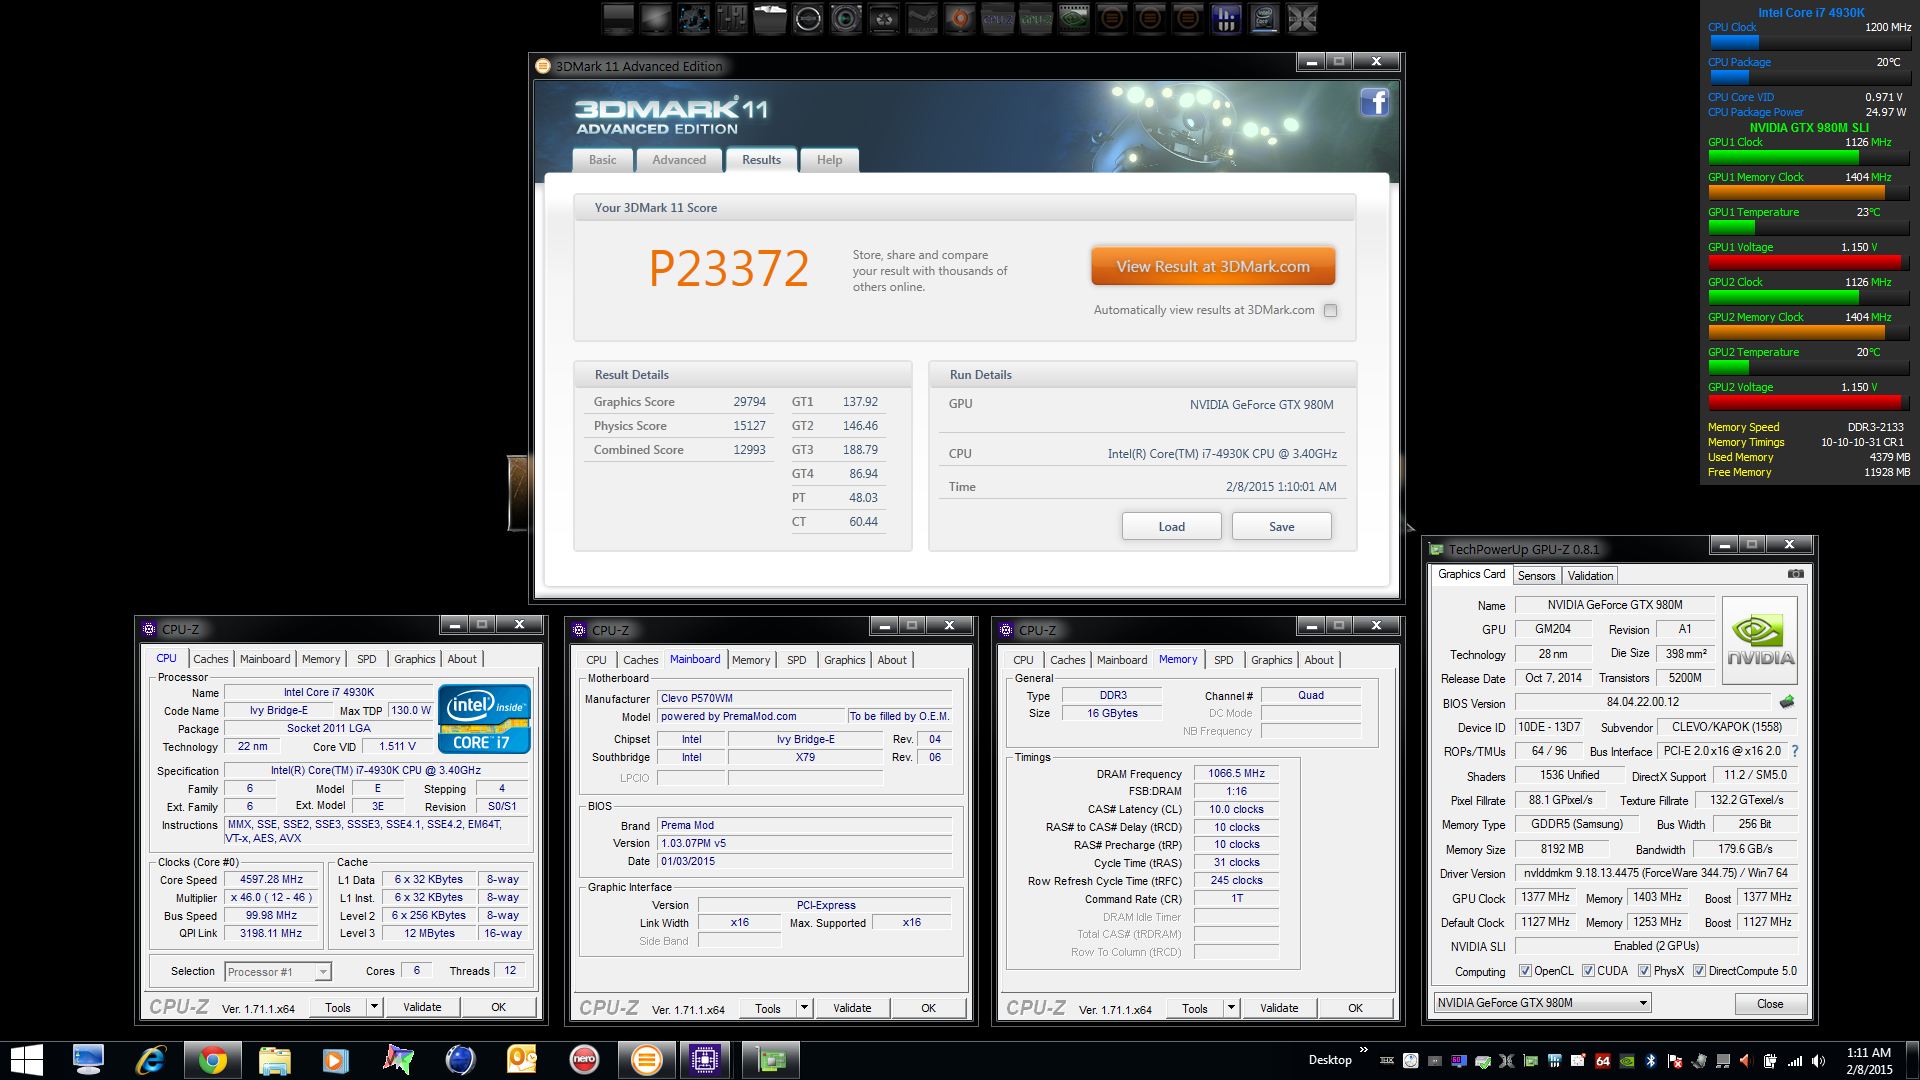Screen dimensions: 1920x1080
Task: Open the white-paper folder icon in the top dock
Action: click(770, 18)
